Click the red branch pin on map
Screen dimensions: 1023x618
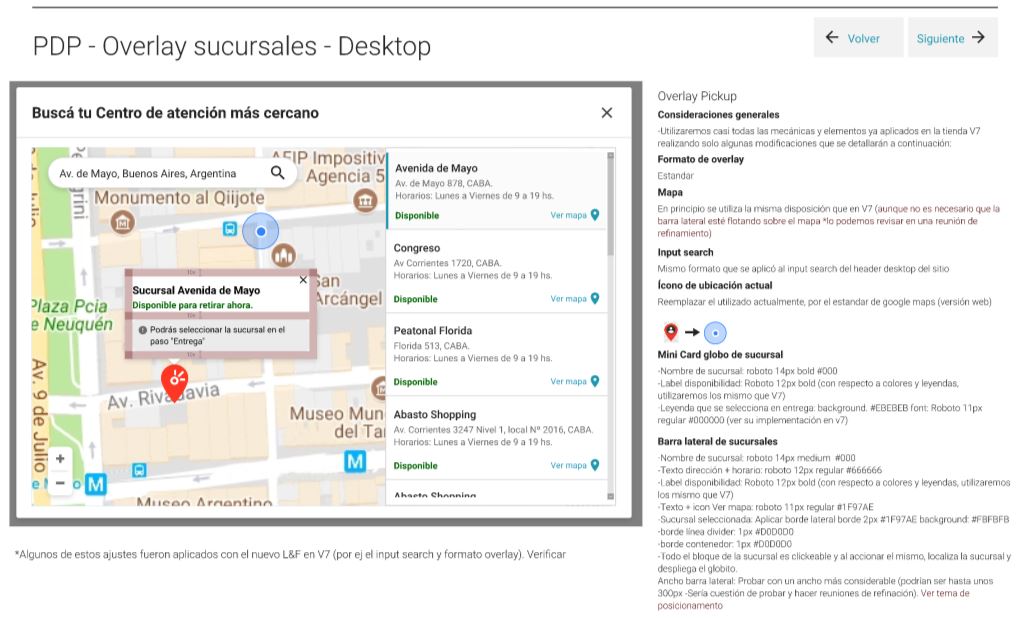(x=174, y=382)
